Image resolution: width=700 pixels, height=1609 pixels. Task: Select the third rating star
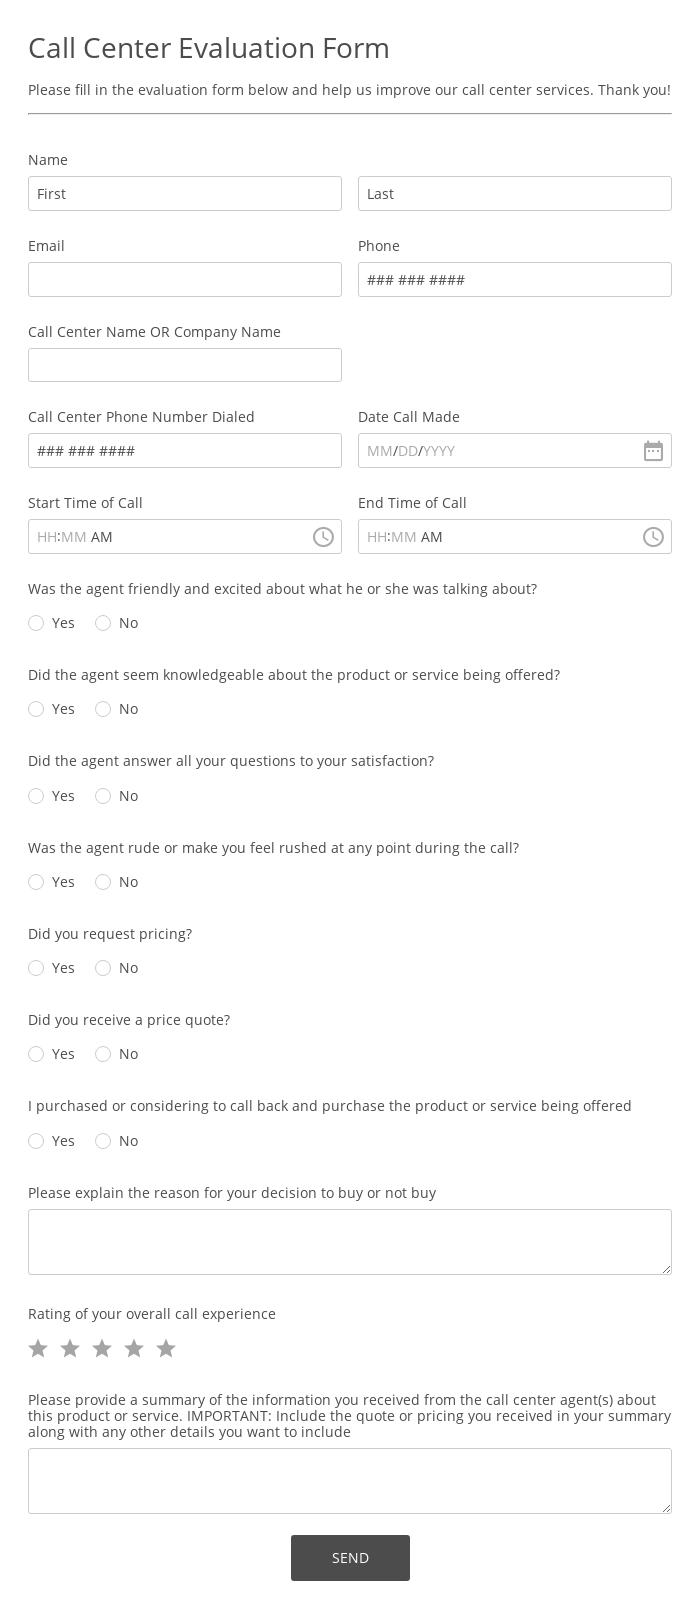coord(102,1349)
